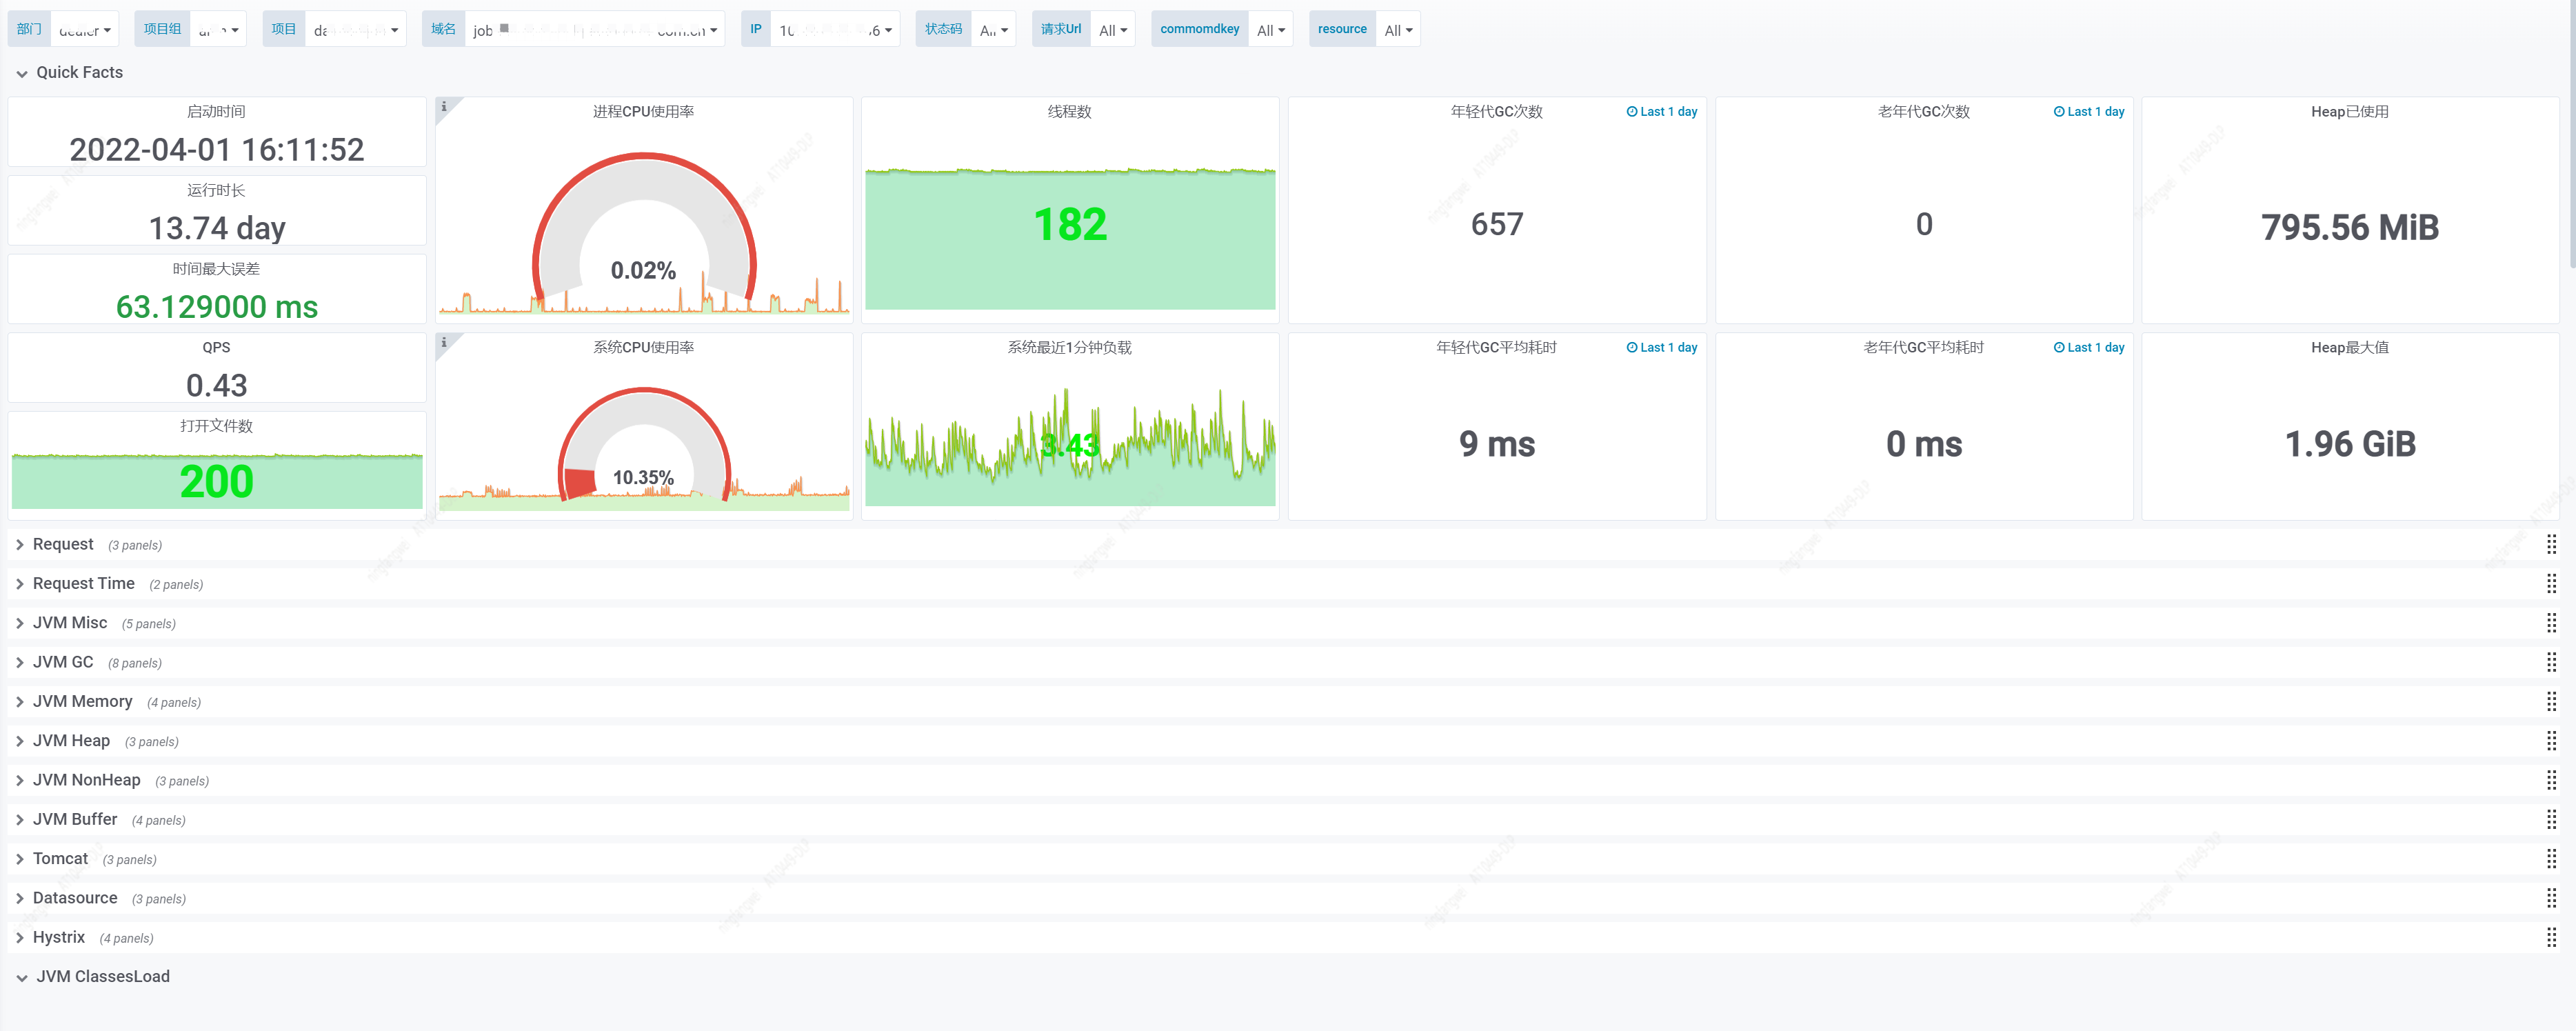Click drag handle dots on Request row
Viewport: 2576px width, 1031px height.
click(2551, 544)
